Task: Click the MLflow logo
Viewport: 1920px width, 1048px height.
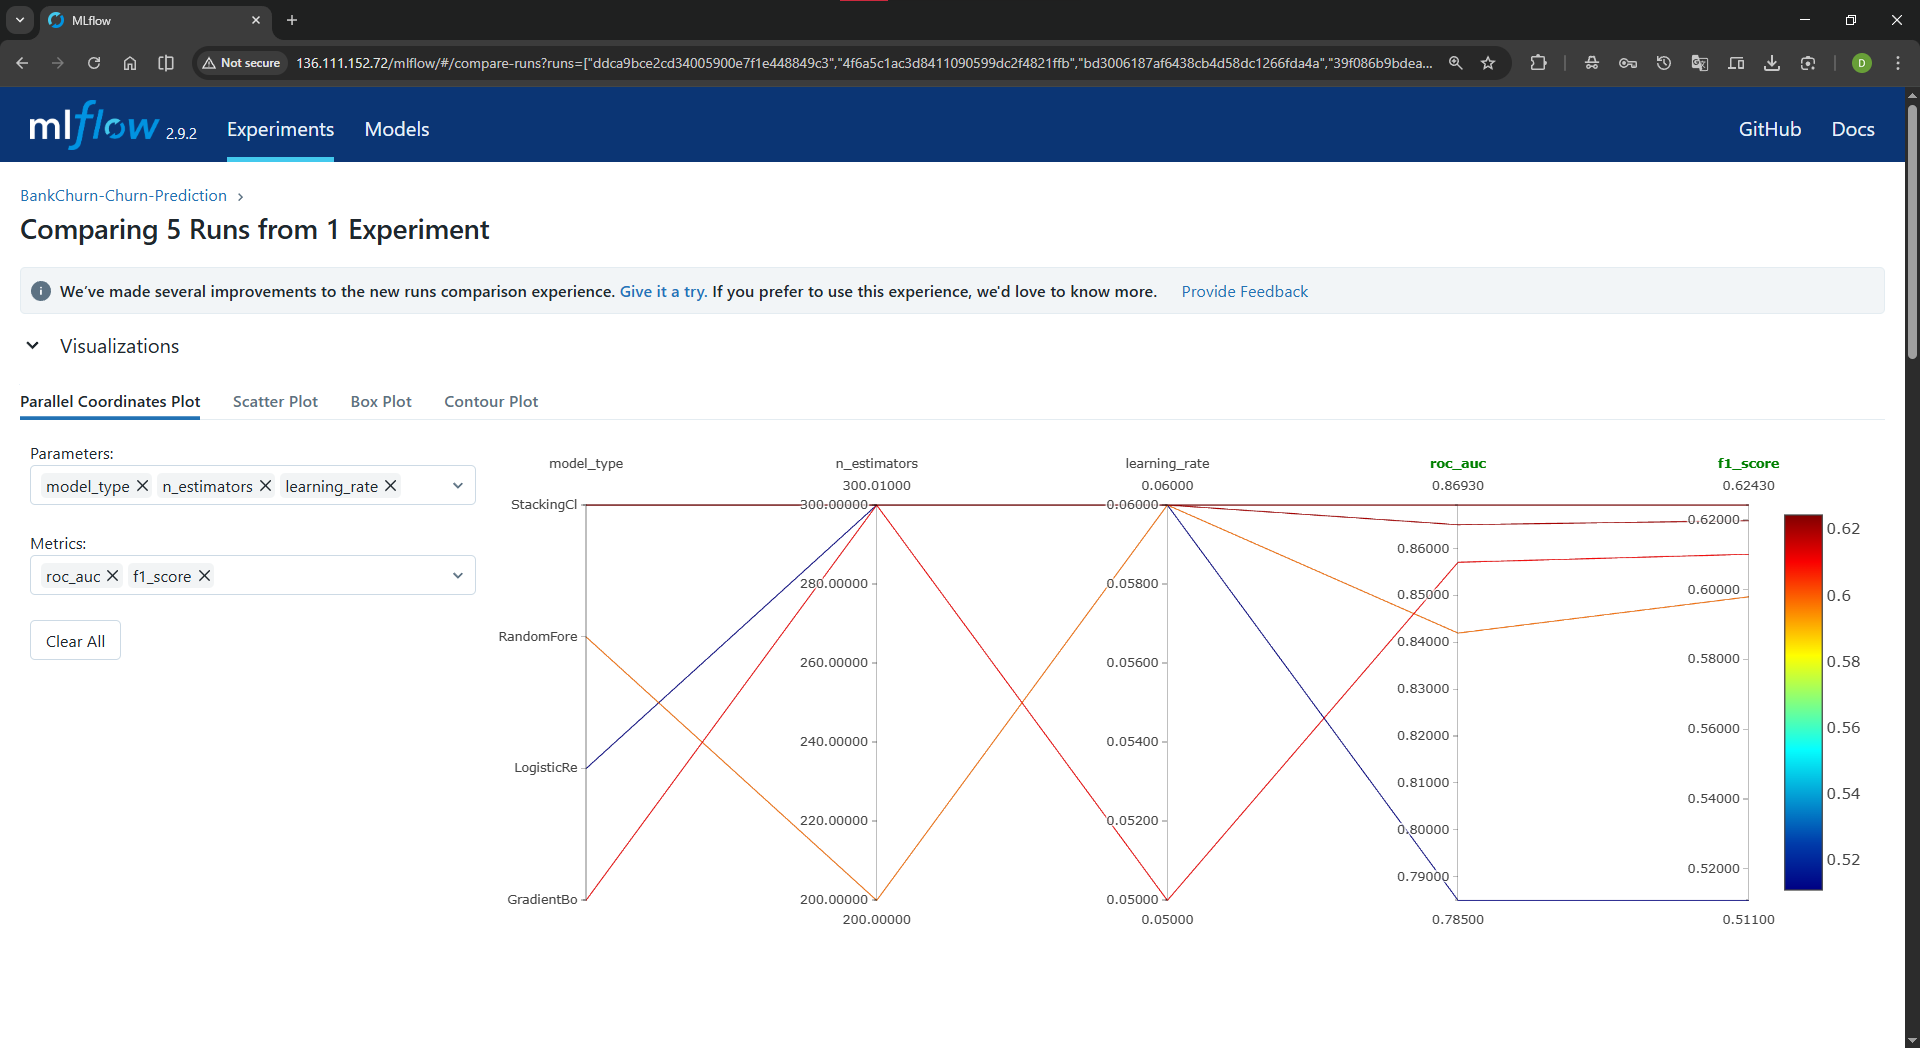Action: (x=94, y=127)
